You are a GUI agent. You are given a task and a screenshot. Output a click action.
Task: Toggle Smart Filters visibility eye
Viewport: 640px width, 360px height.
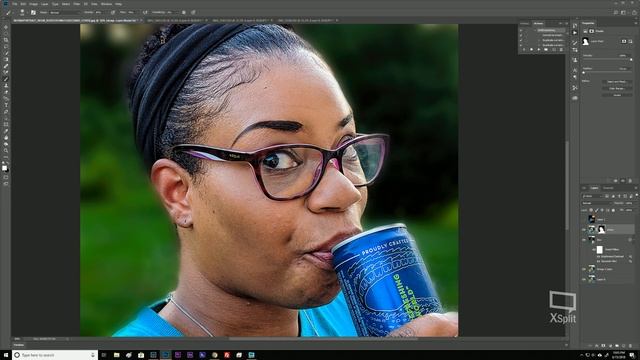pos(594,249)
